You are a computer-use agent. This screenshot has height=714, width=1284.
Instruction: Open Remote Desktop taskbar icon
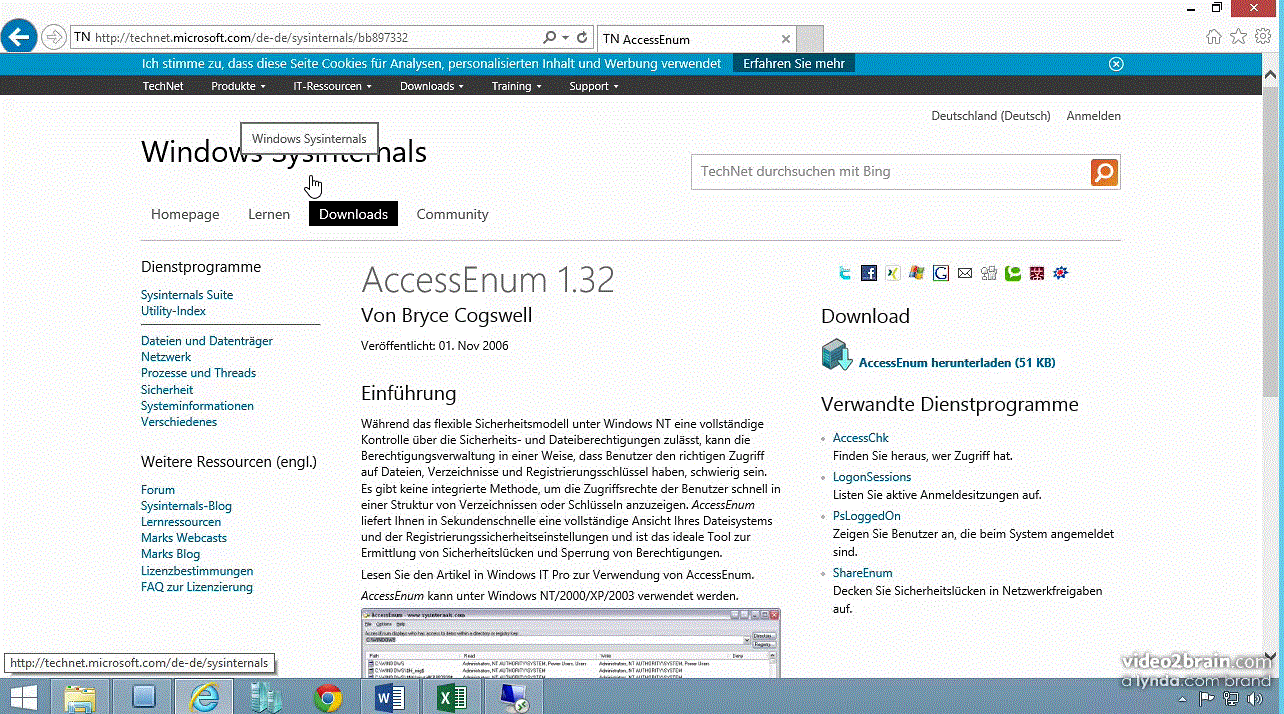click(x=516, y=696)
